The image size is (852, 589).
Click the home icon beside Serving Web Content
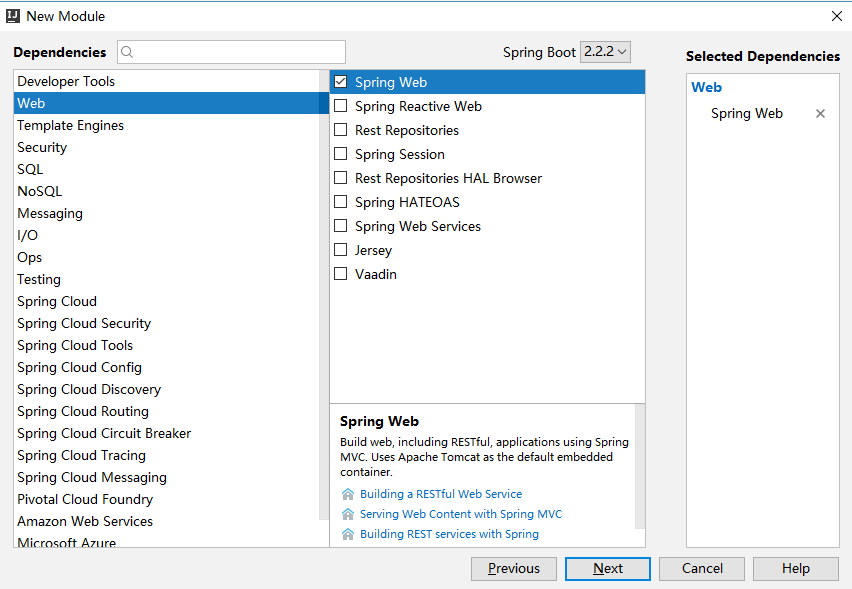[348, 514]
